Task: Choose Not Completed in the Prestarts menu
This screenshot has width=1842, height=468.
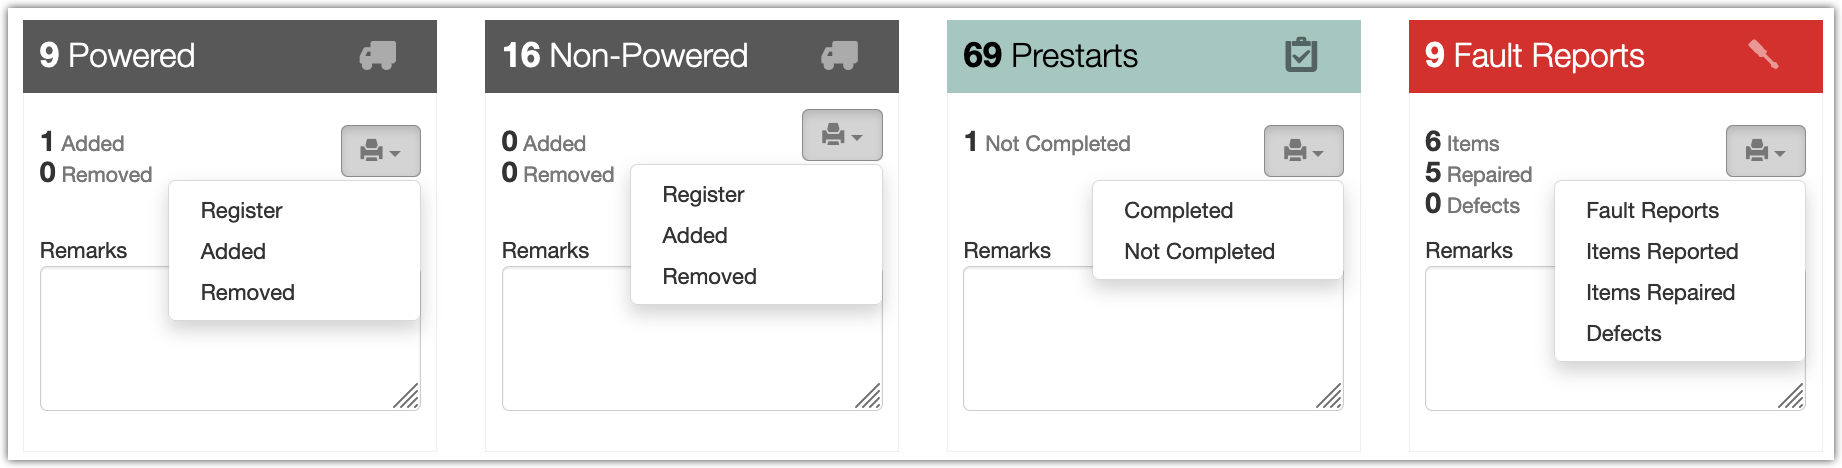Action: [x=1199, y=252]
